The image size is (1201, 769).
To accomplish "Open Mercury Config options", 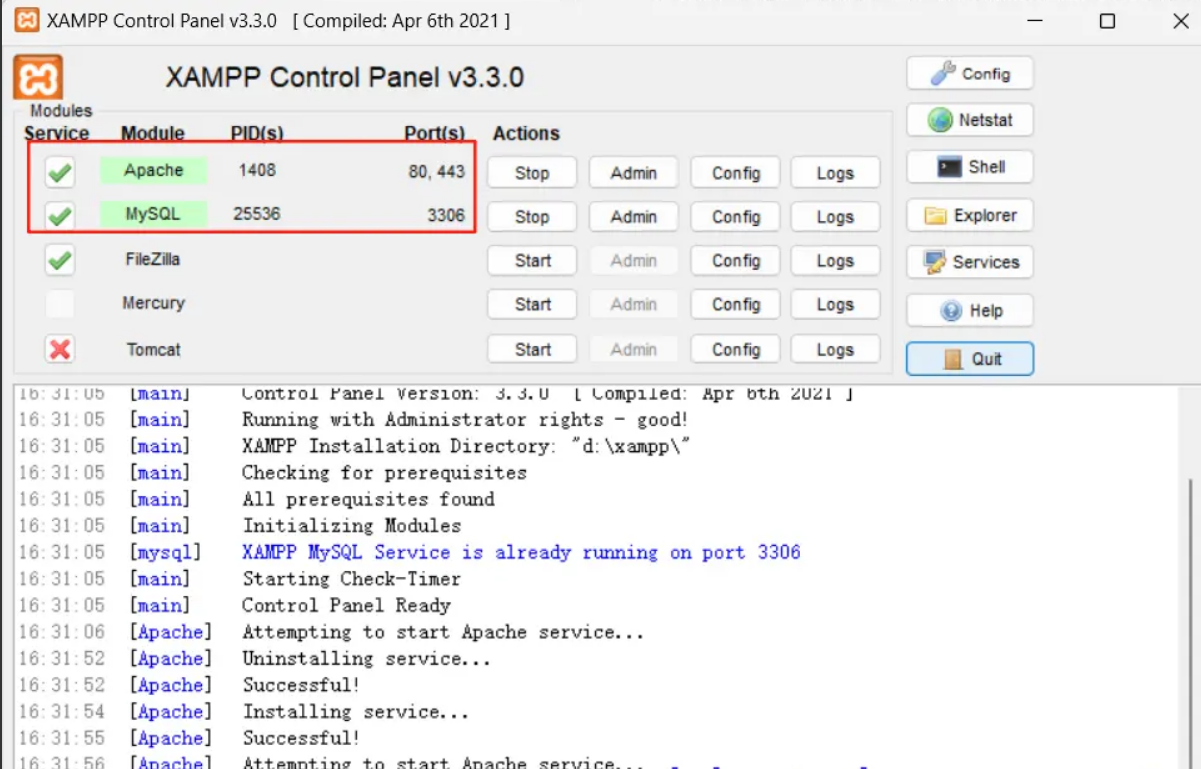I will [736, 305].
